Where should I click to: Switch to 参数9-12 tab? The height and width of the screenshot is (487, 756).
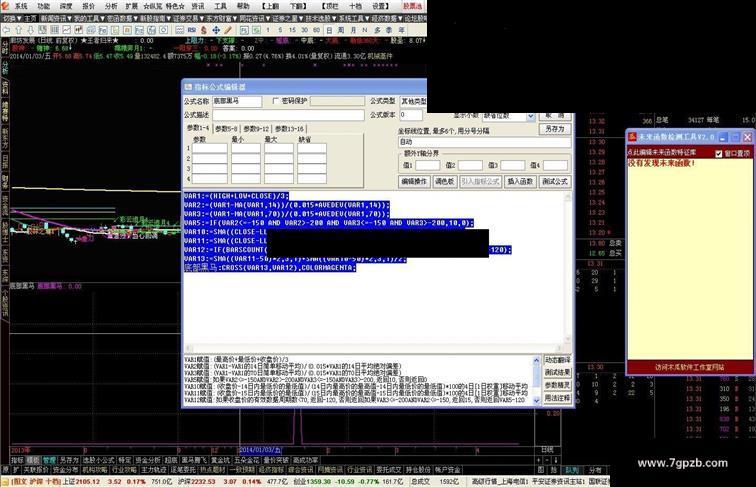[x=256, y=129]
